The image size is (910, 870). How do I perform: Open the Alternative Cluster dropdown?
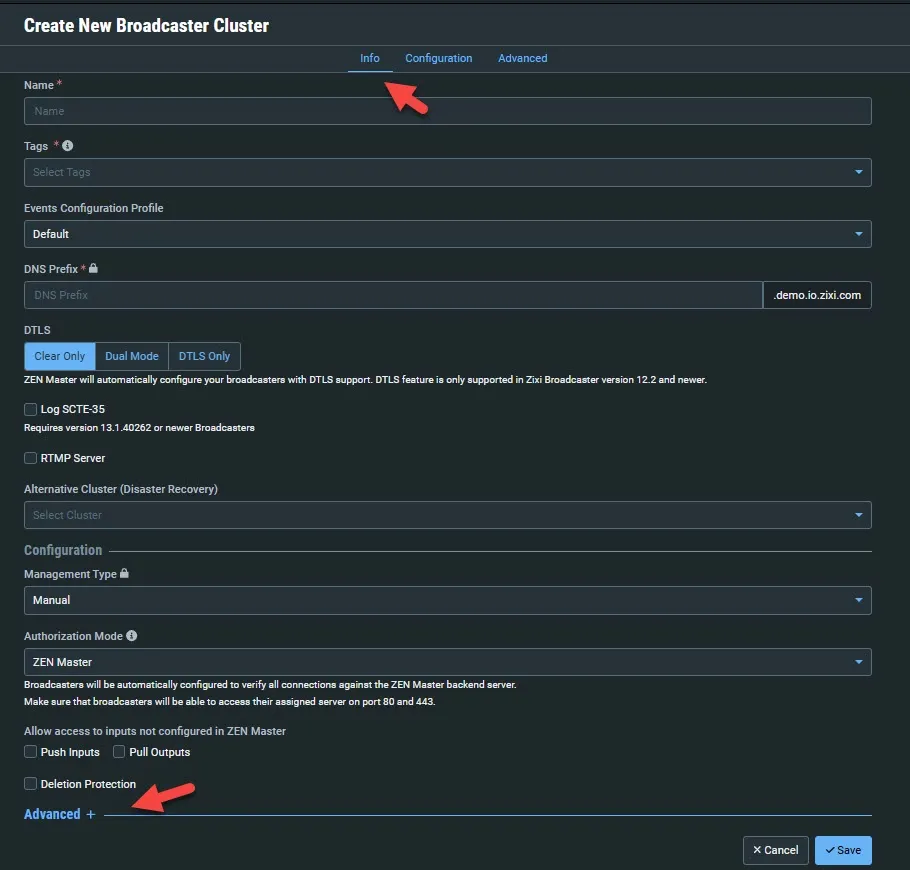point(447,515)
